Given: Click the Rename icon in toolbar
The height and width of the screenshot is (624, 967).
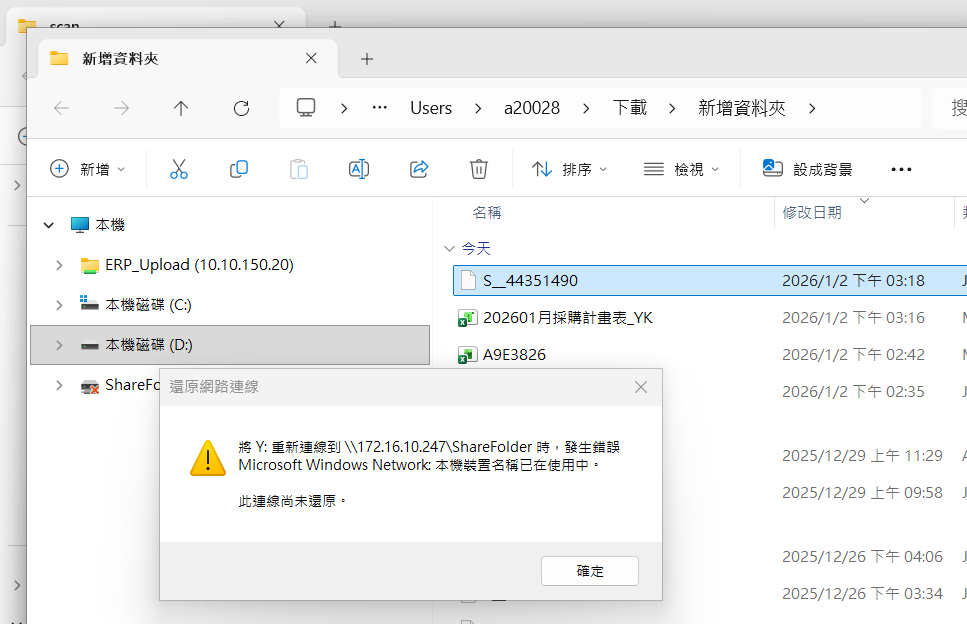Looking at the screenshot, I should [359, 169].
